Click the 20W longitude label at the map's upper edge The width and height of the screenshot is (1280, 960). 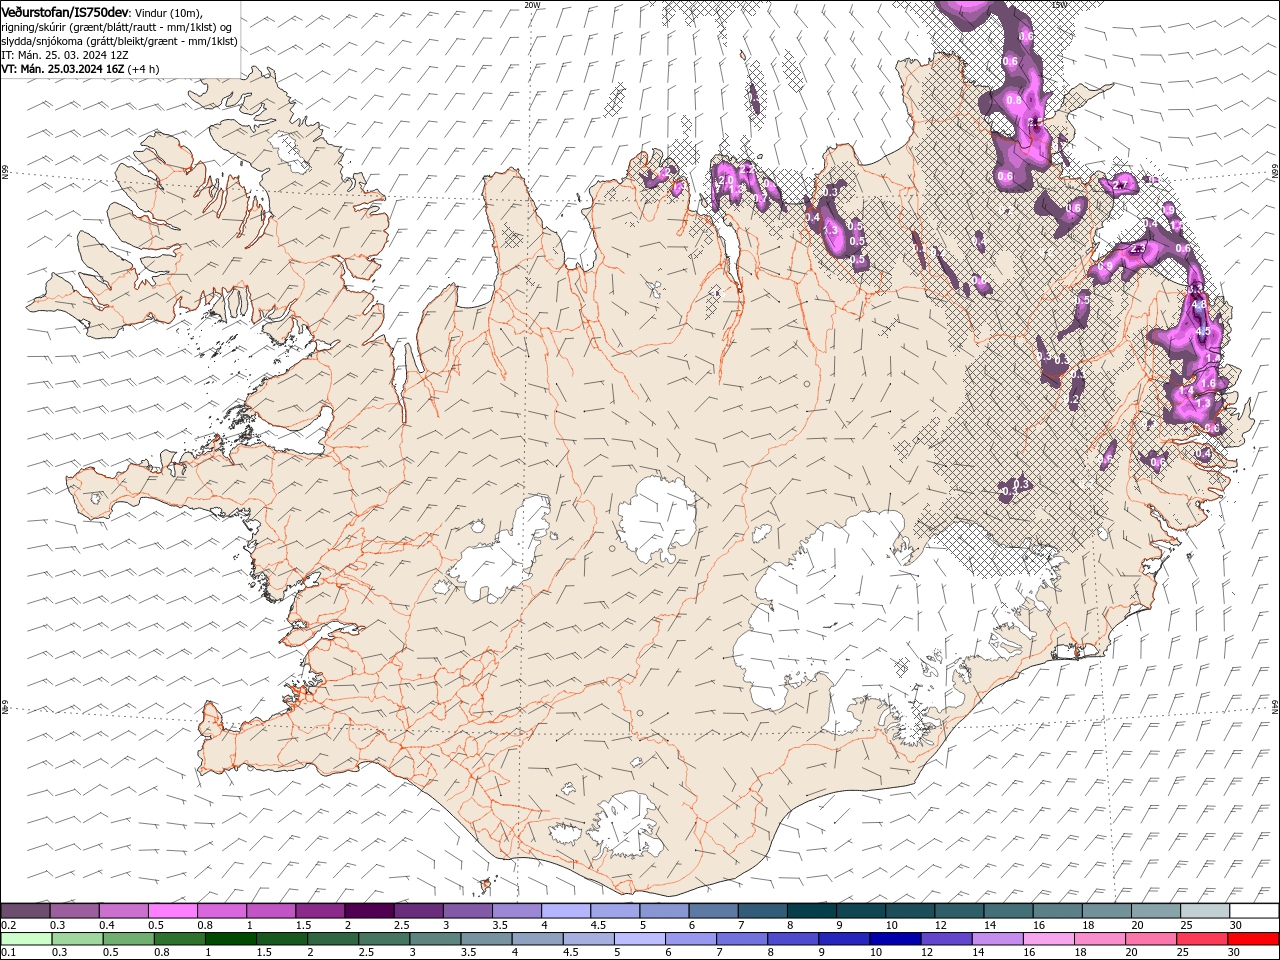[x=532, y=4]
